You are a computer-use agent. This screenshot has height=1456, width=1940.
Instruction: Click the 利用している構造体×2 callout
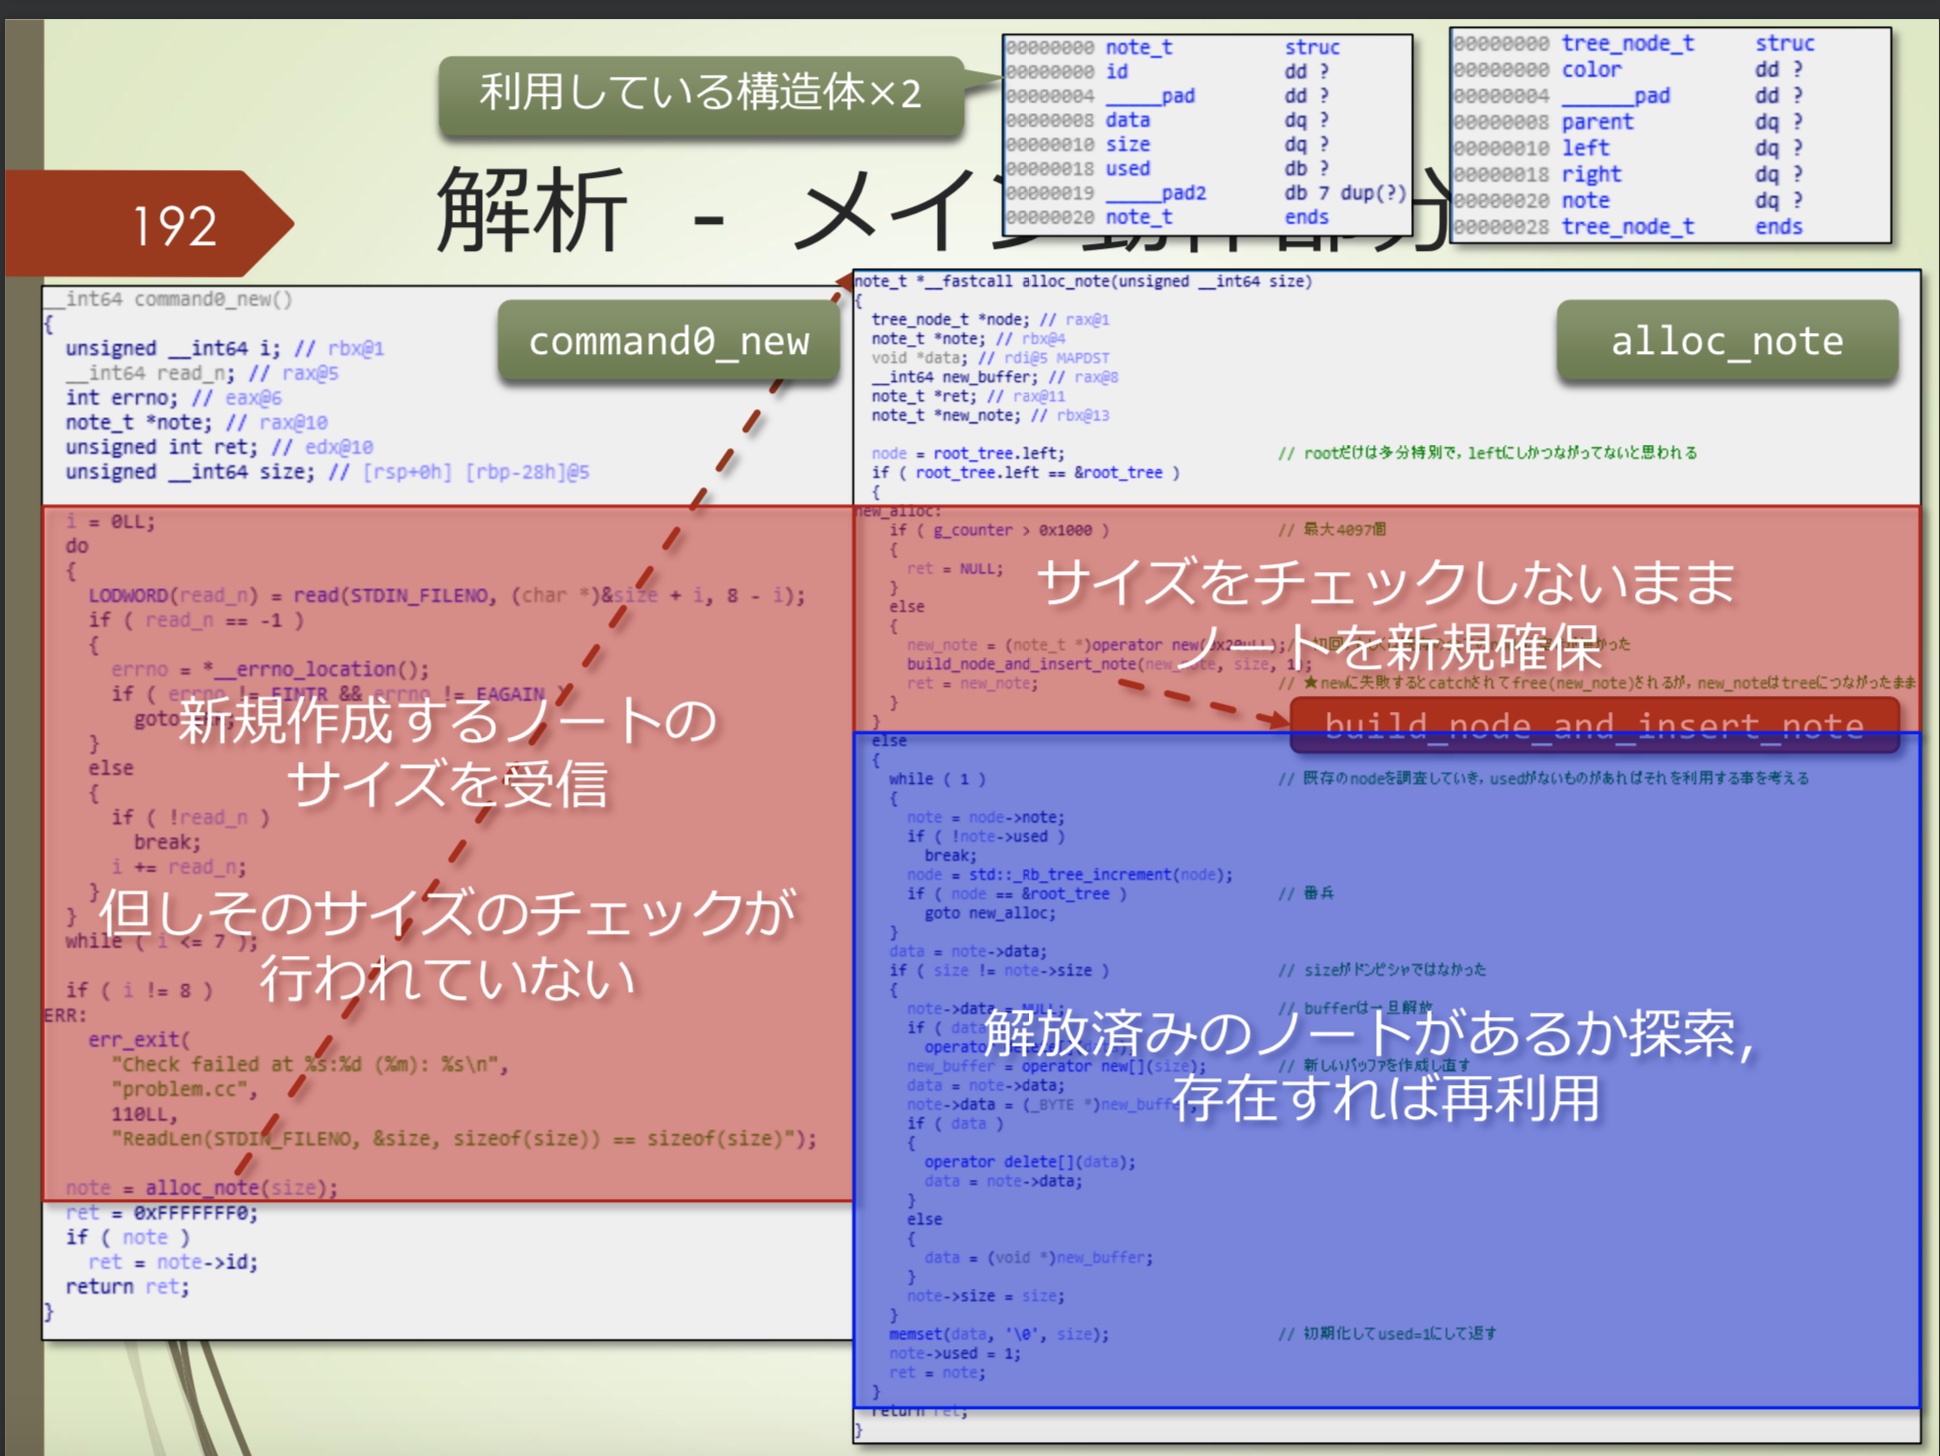click(700, 93)
